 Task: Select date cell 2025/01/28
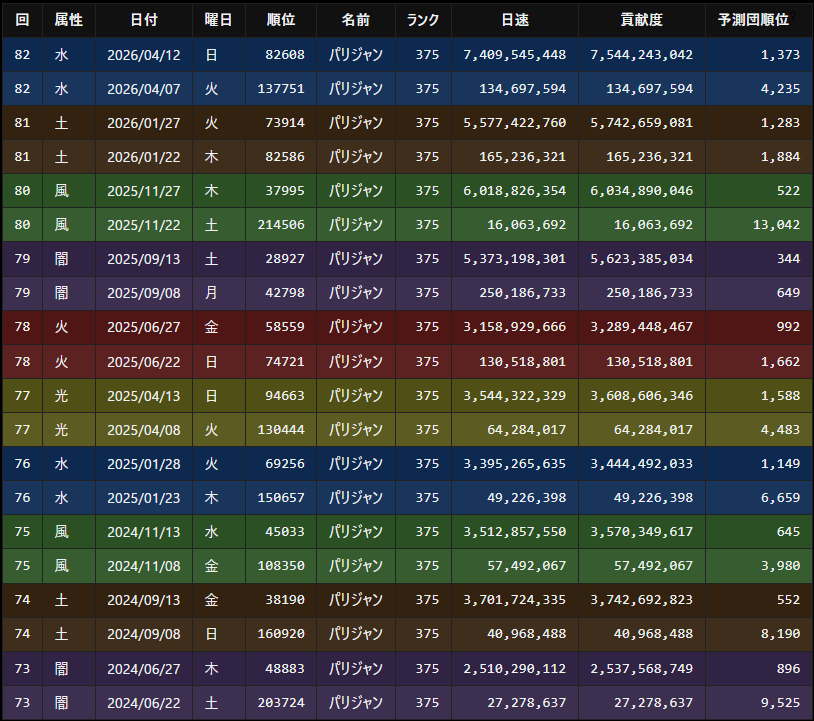click(144, 464)
